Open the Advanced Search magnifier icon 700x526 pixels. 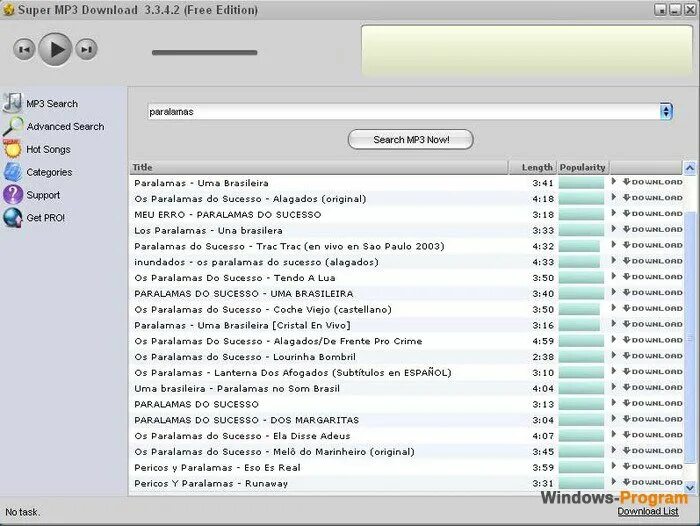click(12, 126)
